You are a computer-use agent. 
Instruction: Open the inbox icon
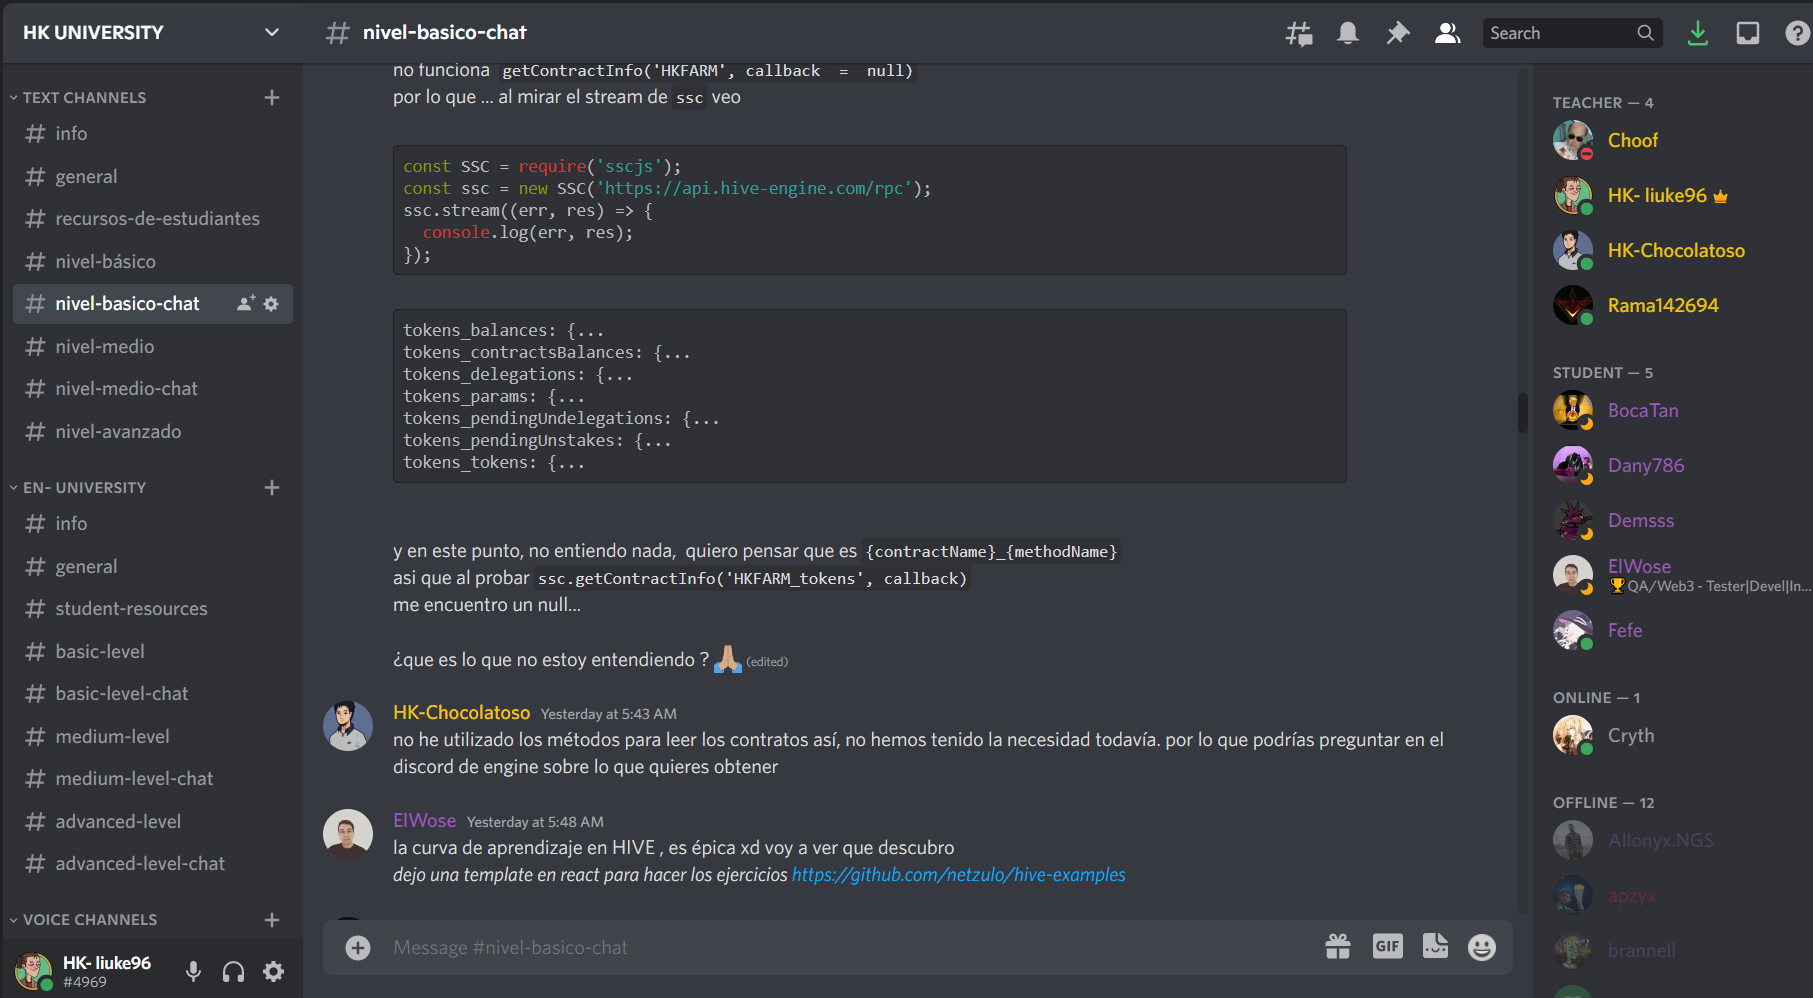click(x=1748, y=33)
